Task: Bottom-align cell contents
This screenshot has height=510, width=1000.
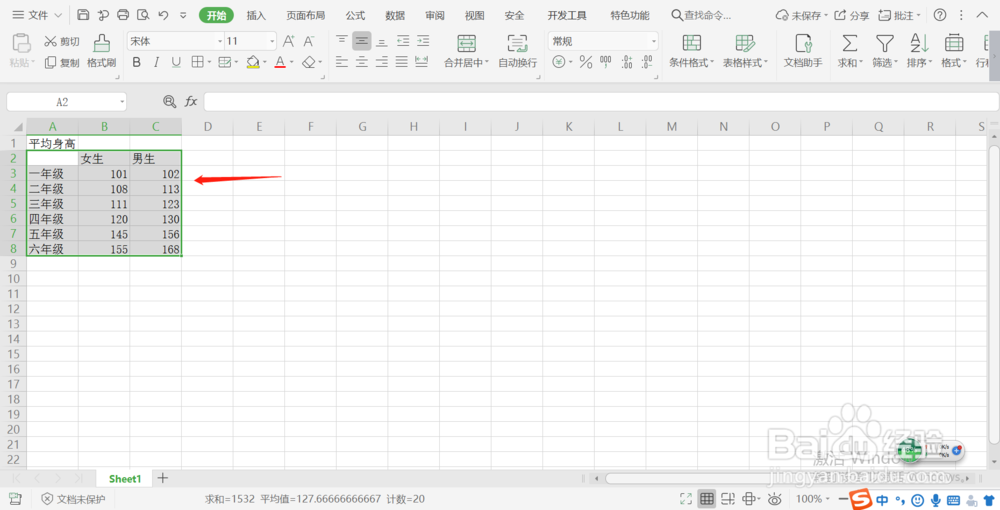Action: (381, 41)
